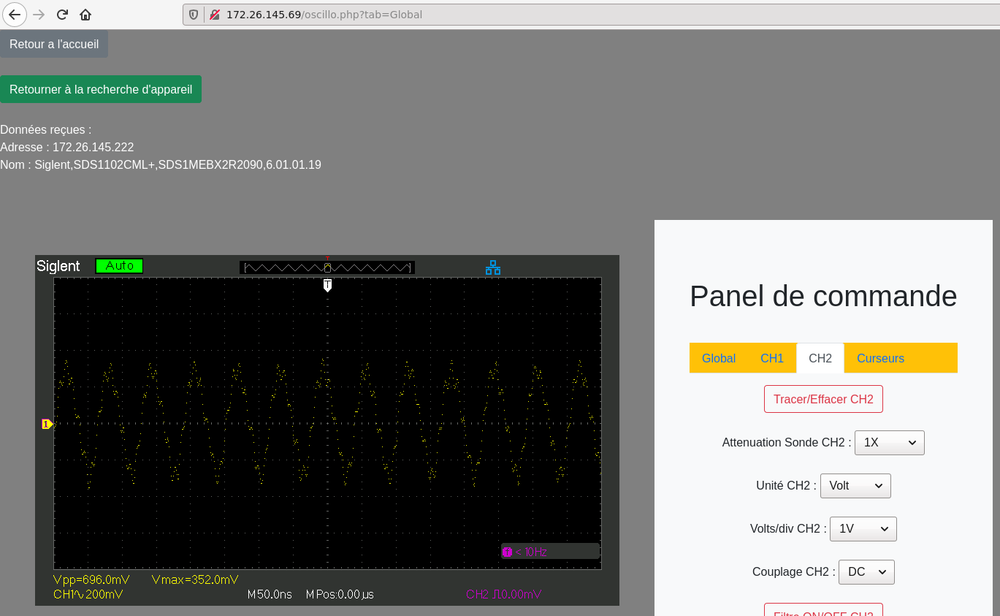
Task: Click the insecure connection padlock icon
Action: pos(214,15)
